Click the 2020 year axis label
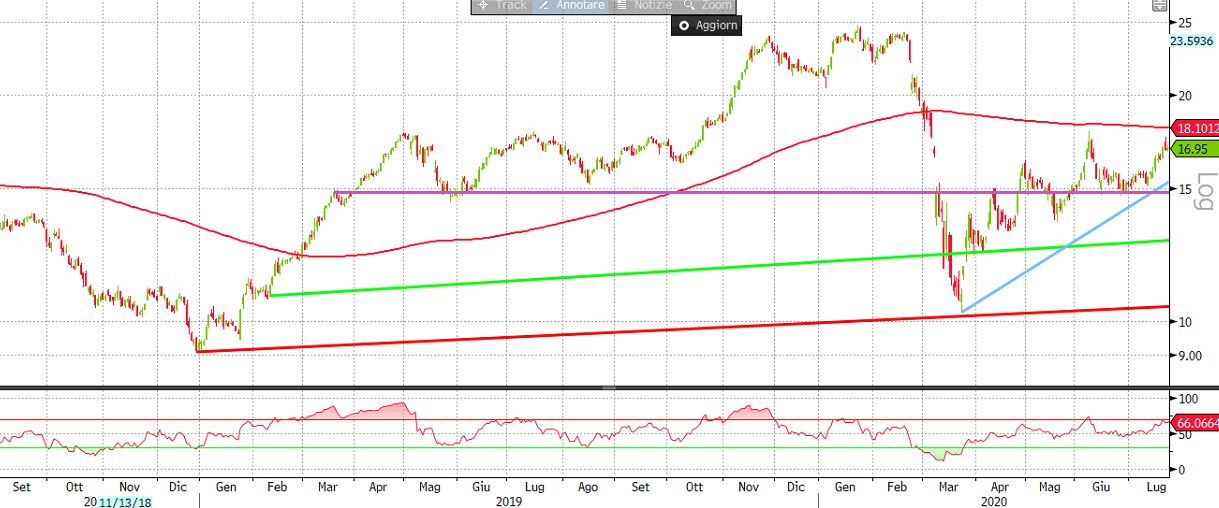Image resolution: width=1219 pixels, height=508 pixels. click(996, 501)
